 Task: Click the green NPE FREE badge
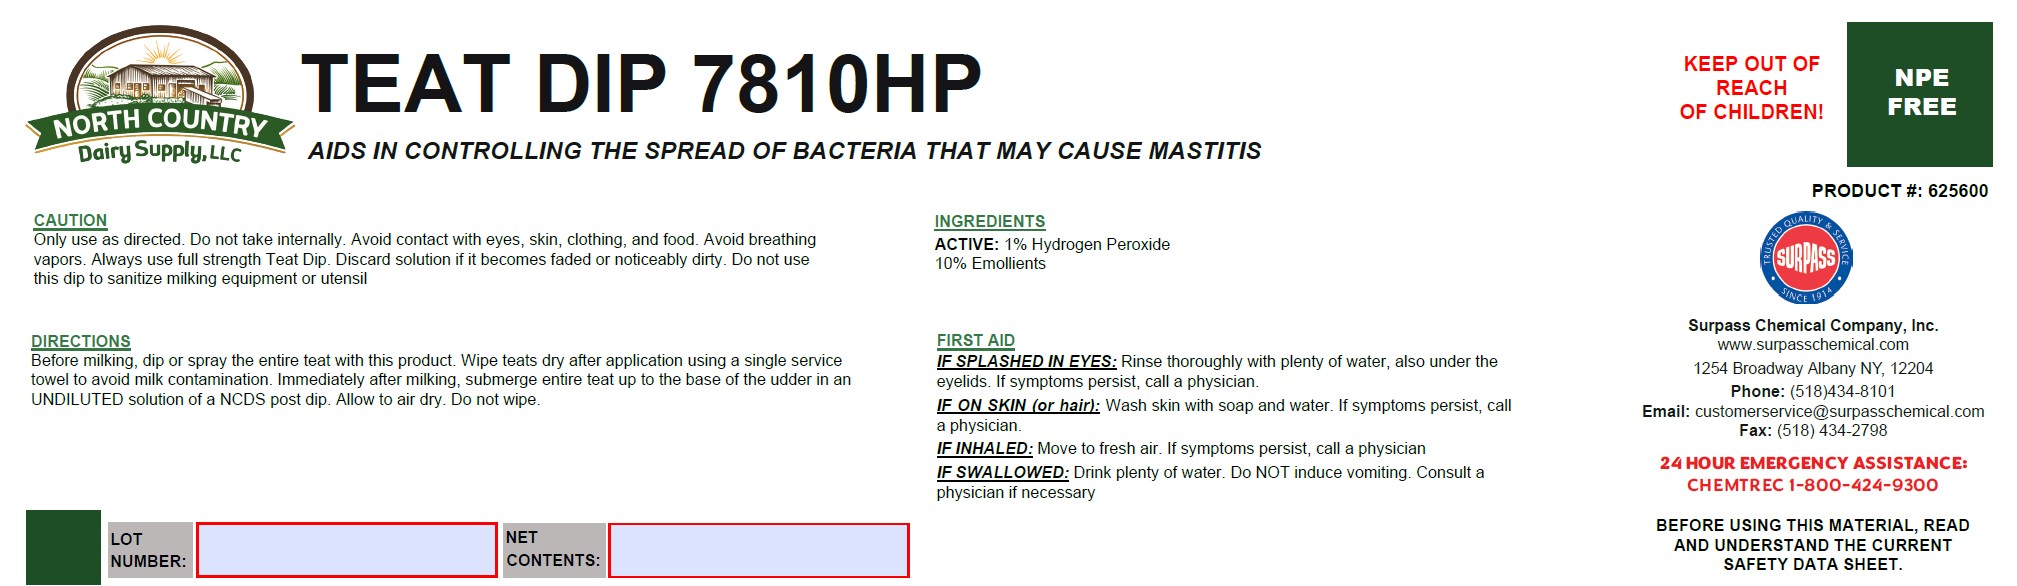tap(1919, 94)
